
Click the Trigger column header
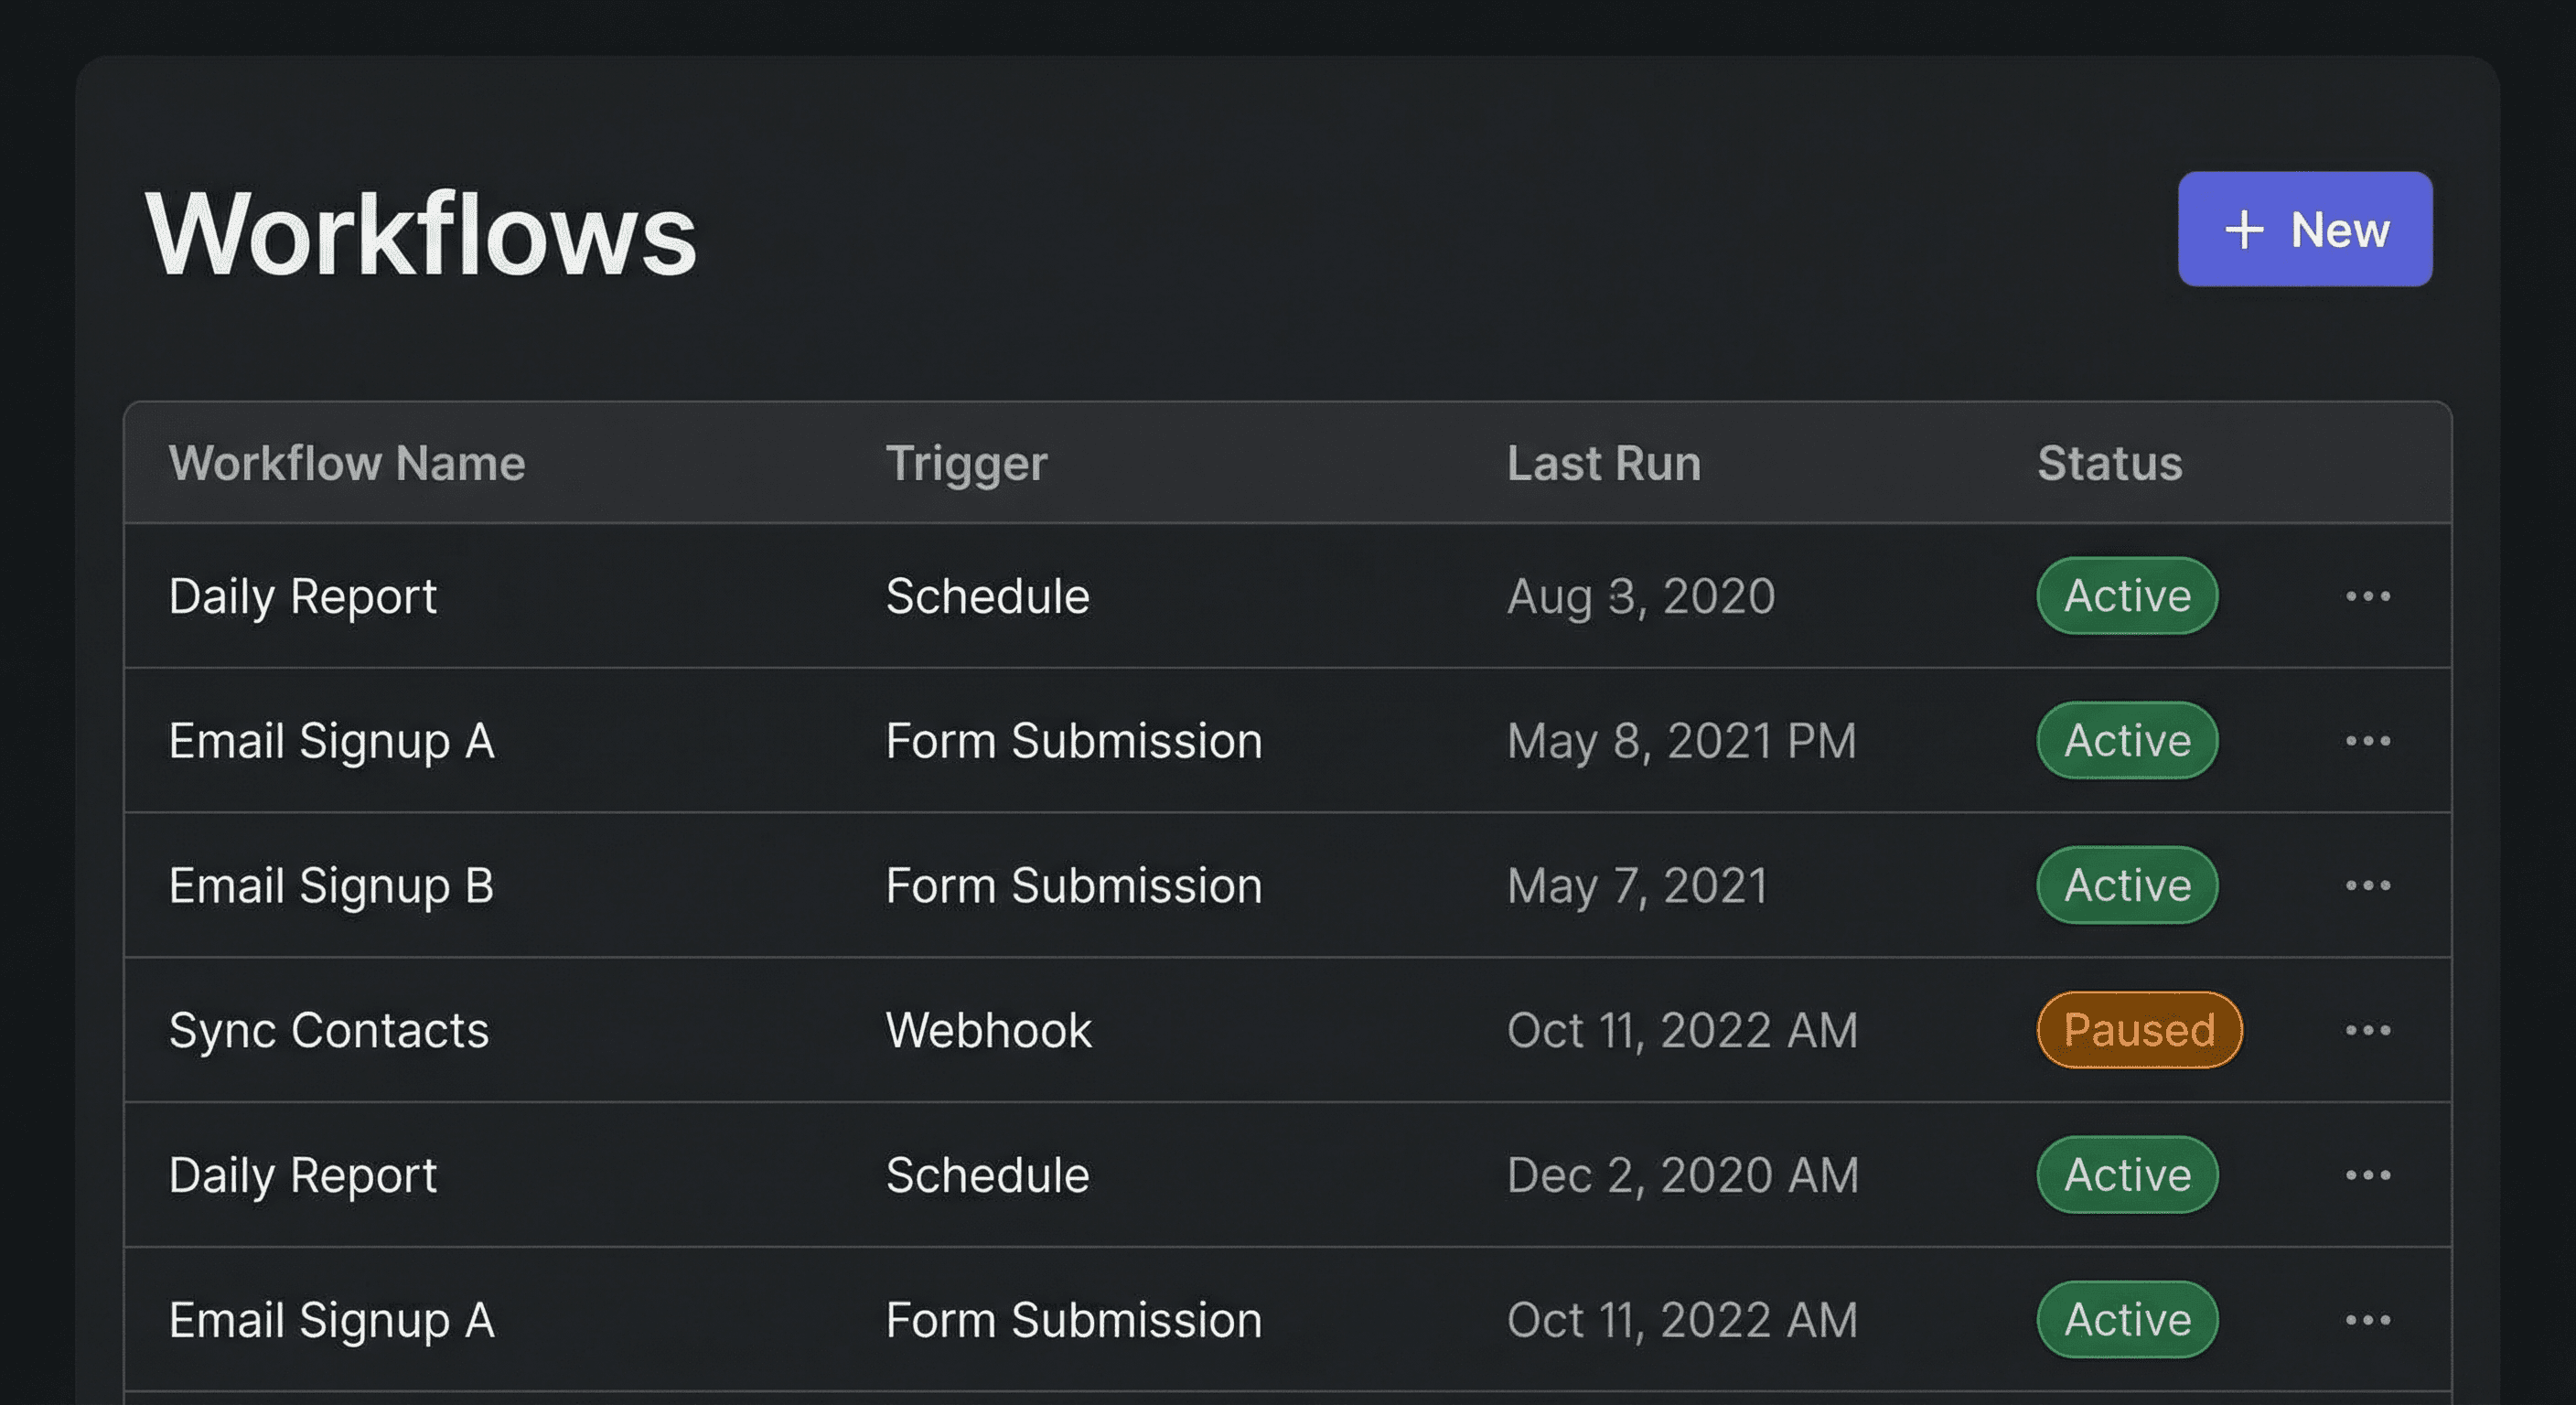[966, 462]
